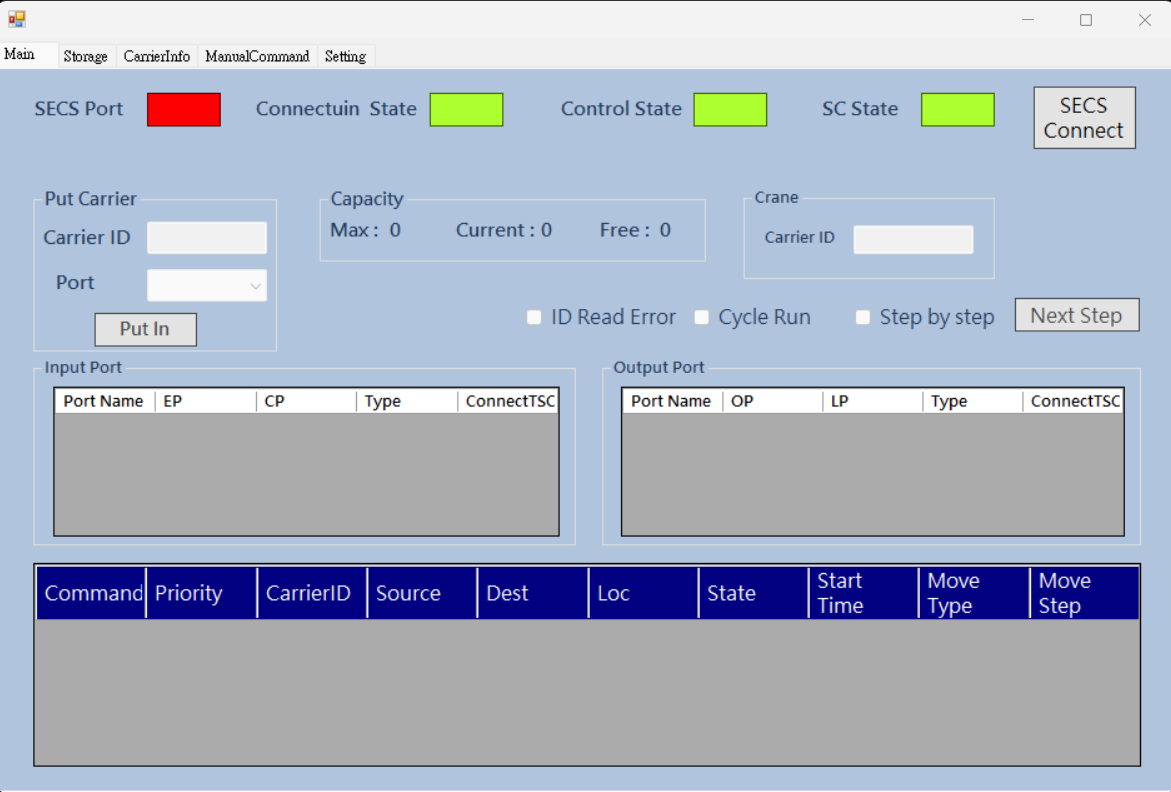Click the Dest column header
1171x792 pixels.
click(x=532, y=593)
